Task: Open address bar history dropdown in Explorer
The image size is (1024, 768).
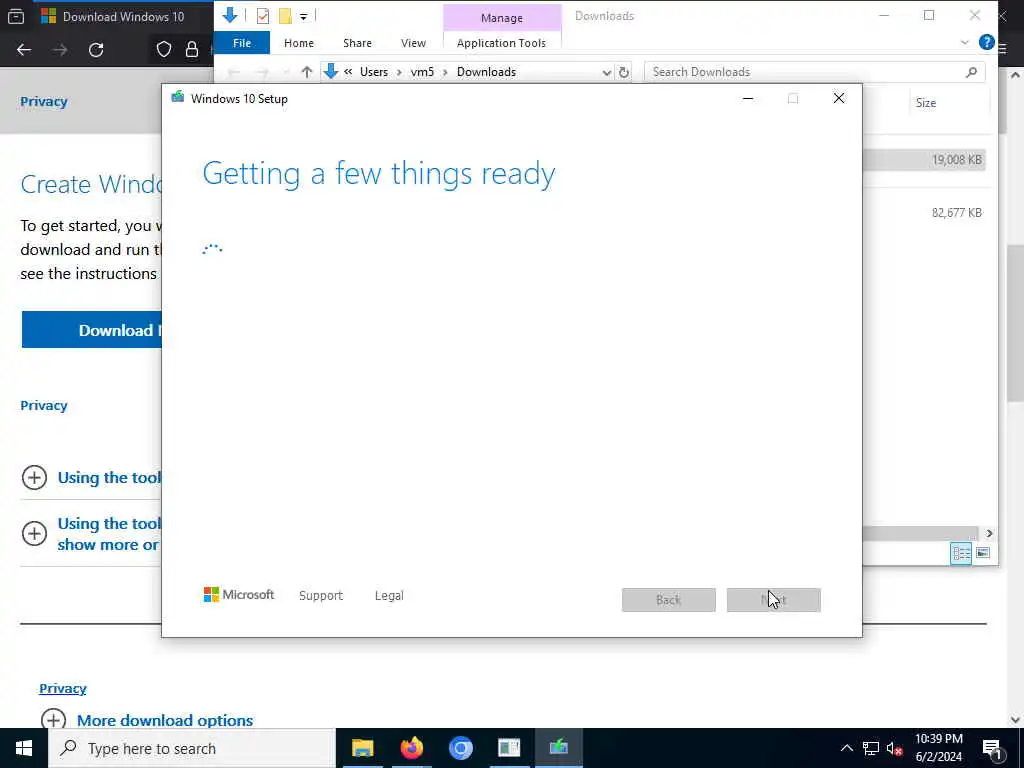Action: pyautogui.click(x=607, y=72)
